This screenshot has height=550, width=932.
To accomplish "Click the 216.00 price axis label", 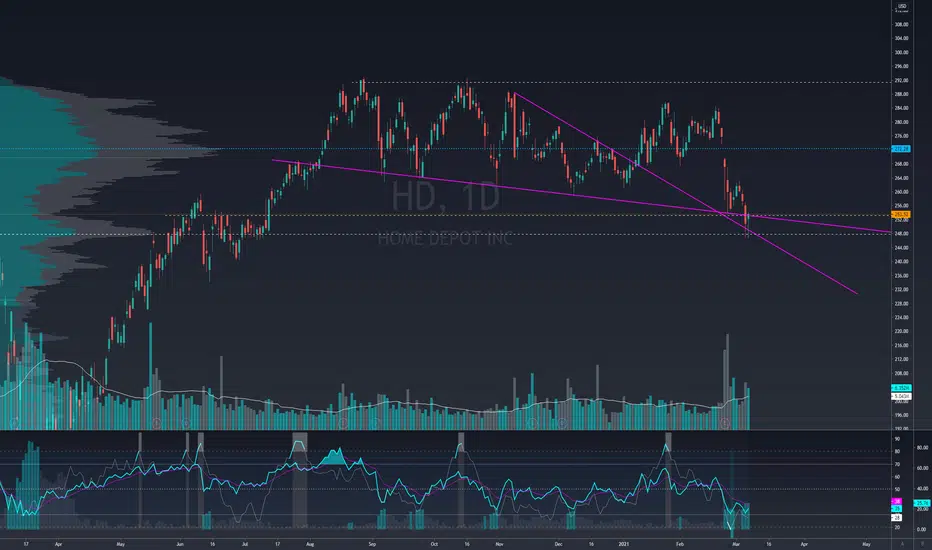I will pos(901,345).
